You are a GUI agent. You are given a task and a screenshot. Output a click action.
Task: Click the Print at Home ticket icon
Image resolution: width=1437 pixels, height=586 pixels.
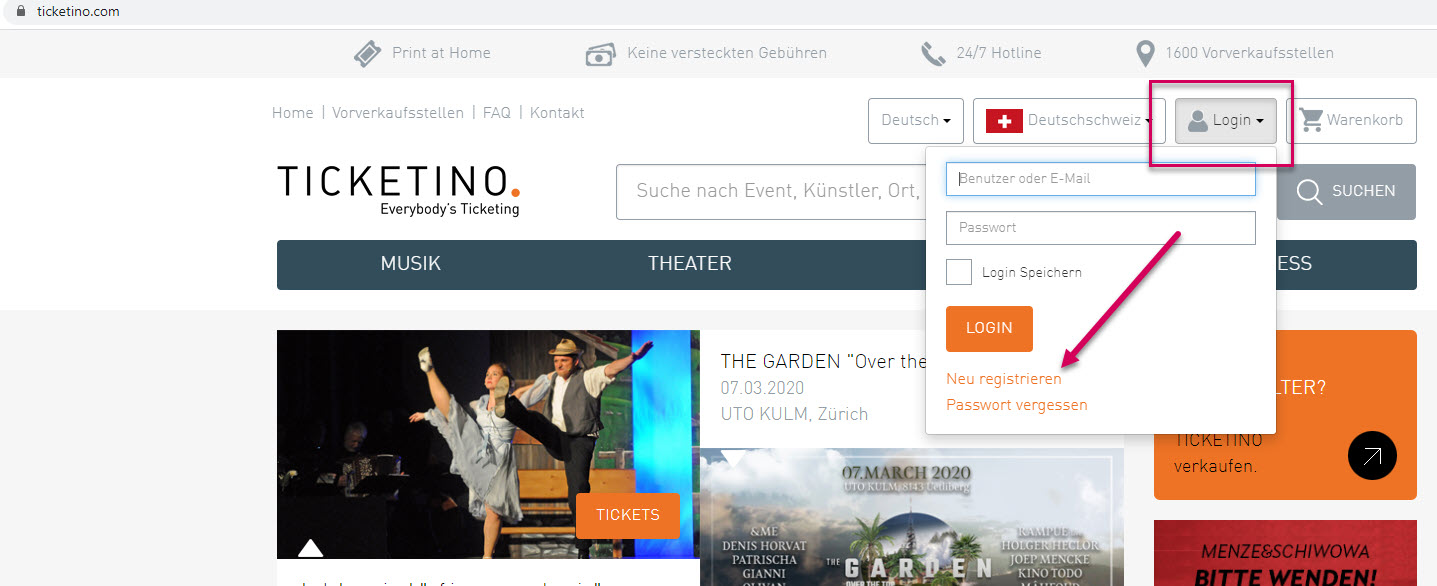tap(368, 53)
